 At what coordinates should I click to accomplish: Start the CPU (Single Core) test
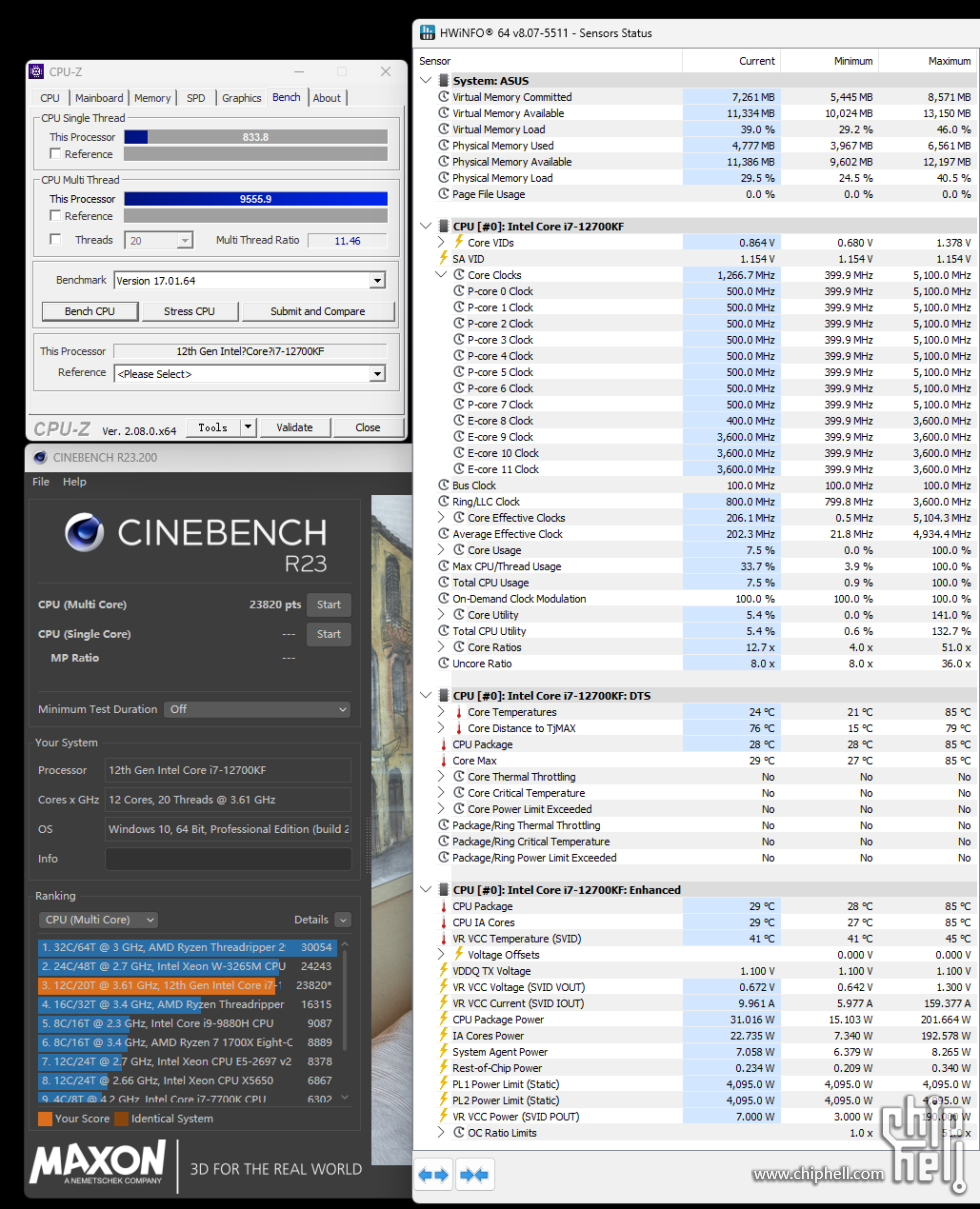coord(329,634)
